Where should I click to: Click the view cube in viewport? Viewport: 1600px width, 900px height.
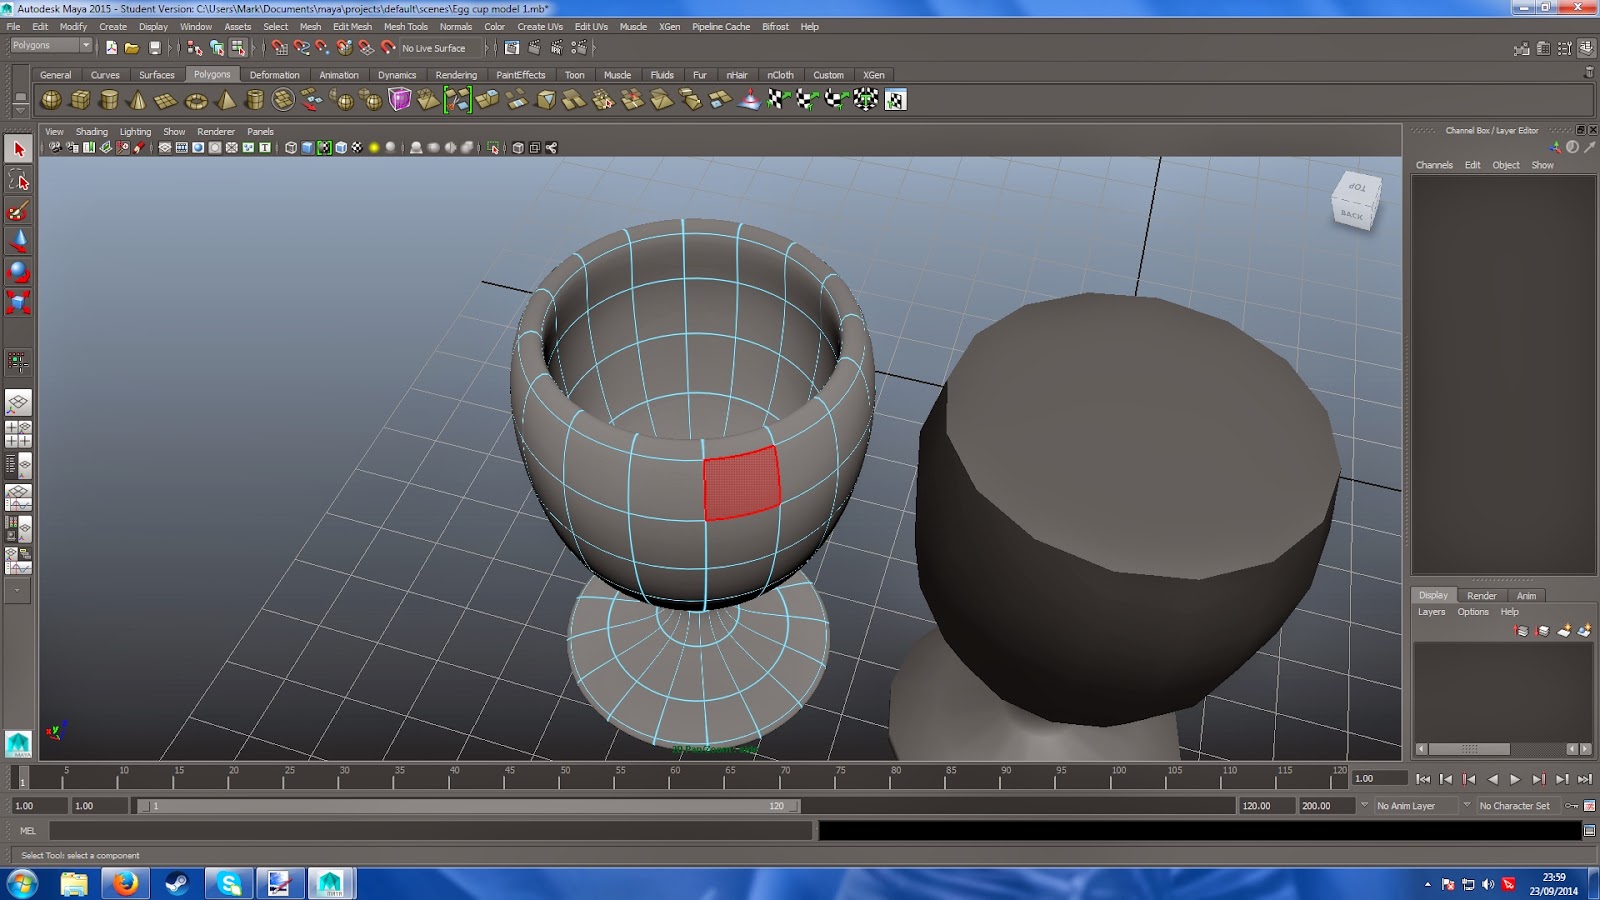[1355, 201]
